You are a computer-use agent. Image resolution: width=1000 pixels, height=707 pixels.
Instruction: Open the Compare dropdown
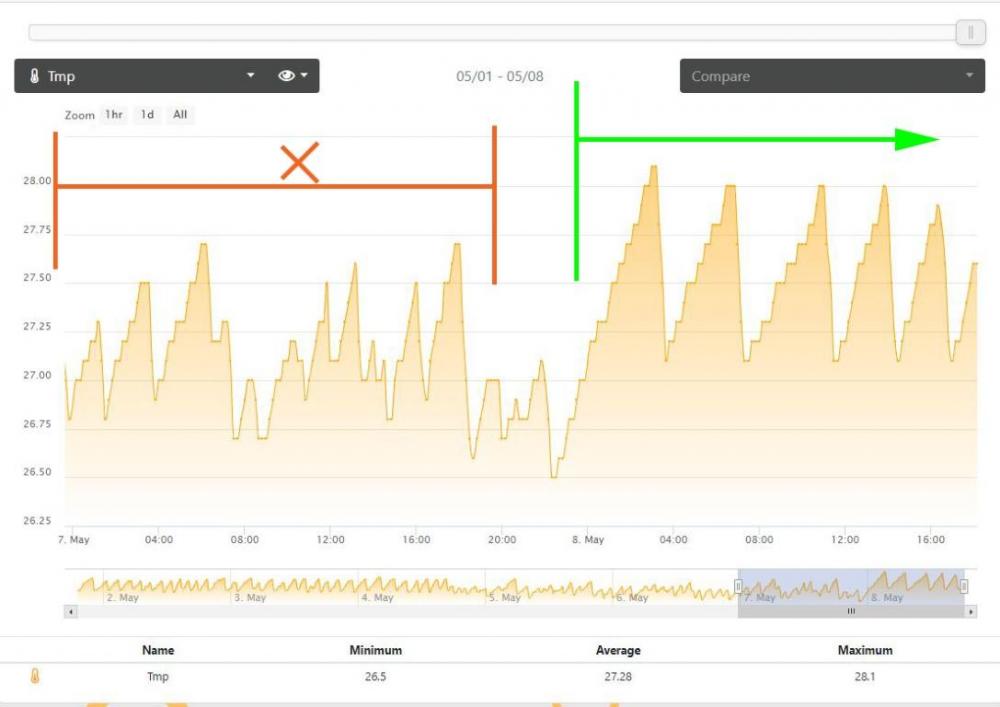832,76
